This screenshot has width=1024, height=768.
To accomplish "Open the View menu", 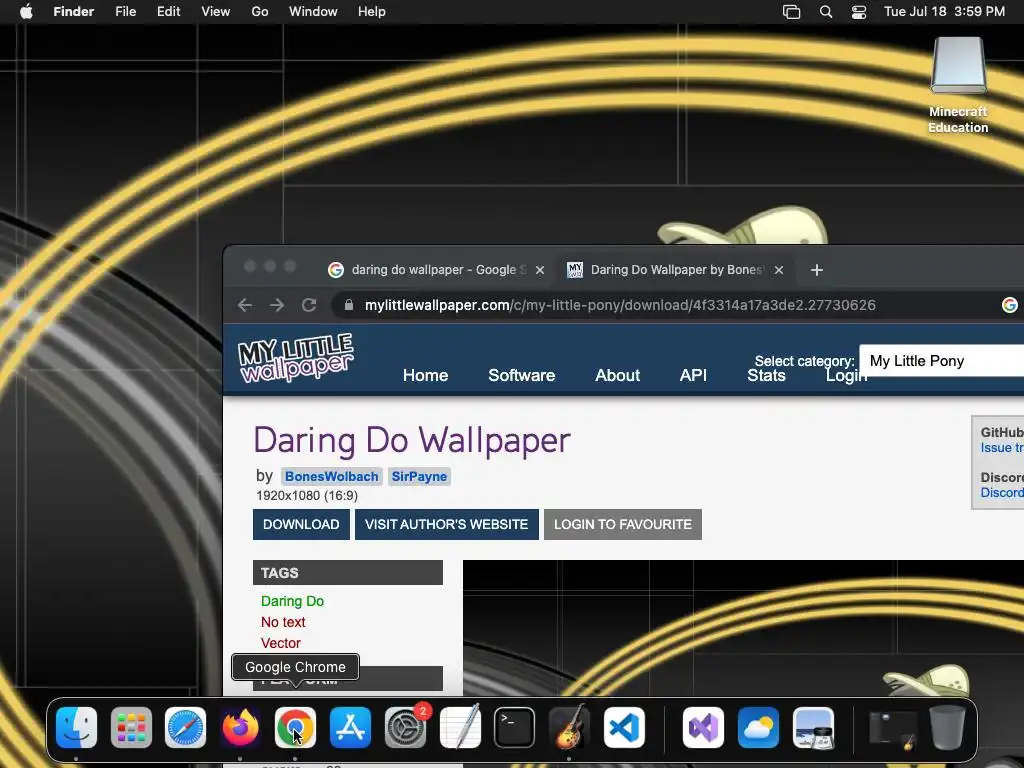I will [x=216, y=12].
